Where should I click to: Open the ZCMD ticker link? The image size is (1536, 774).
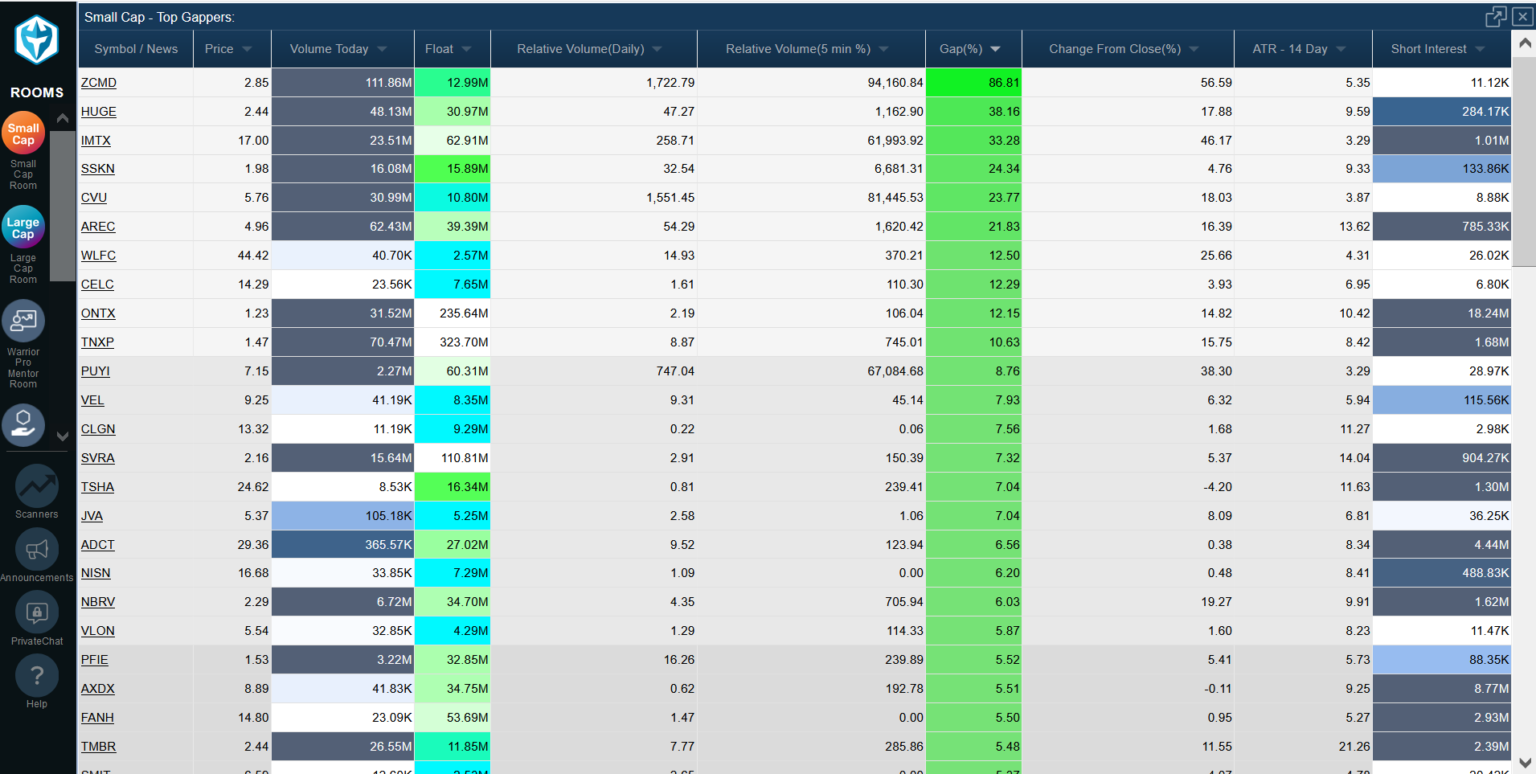pos(98,82)
